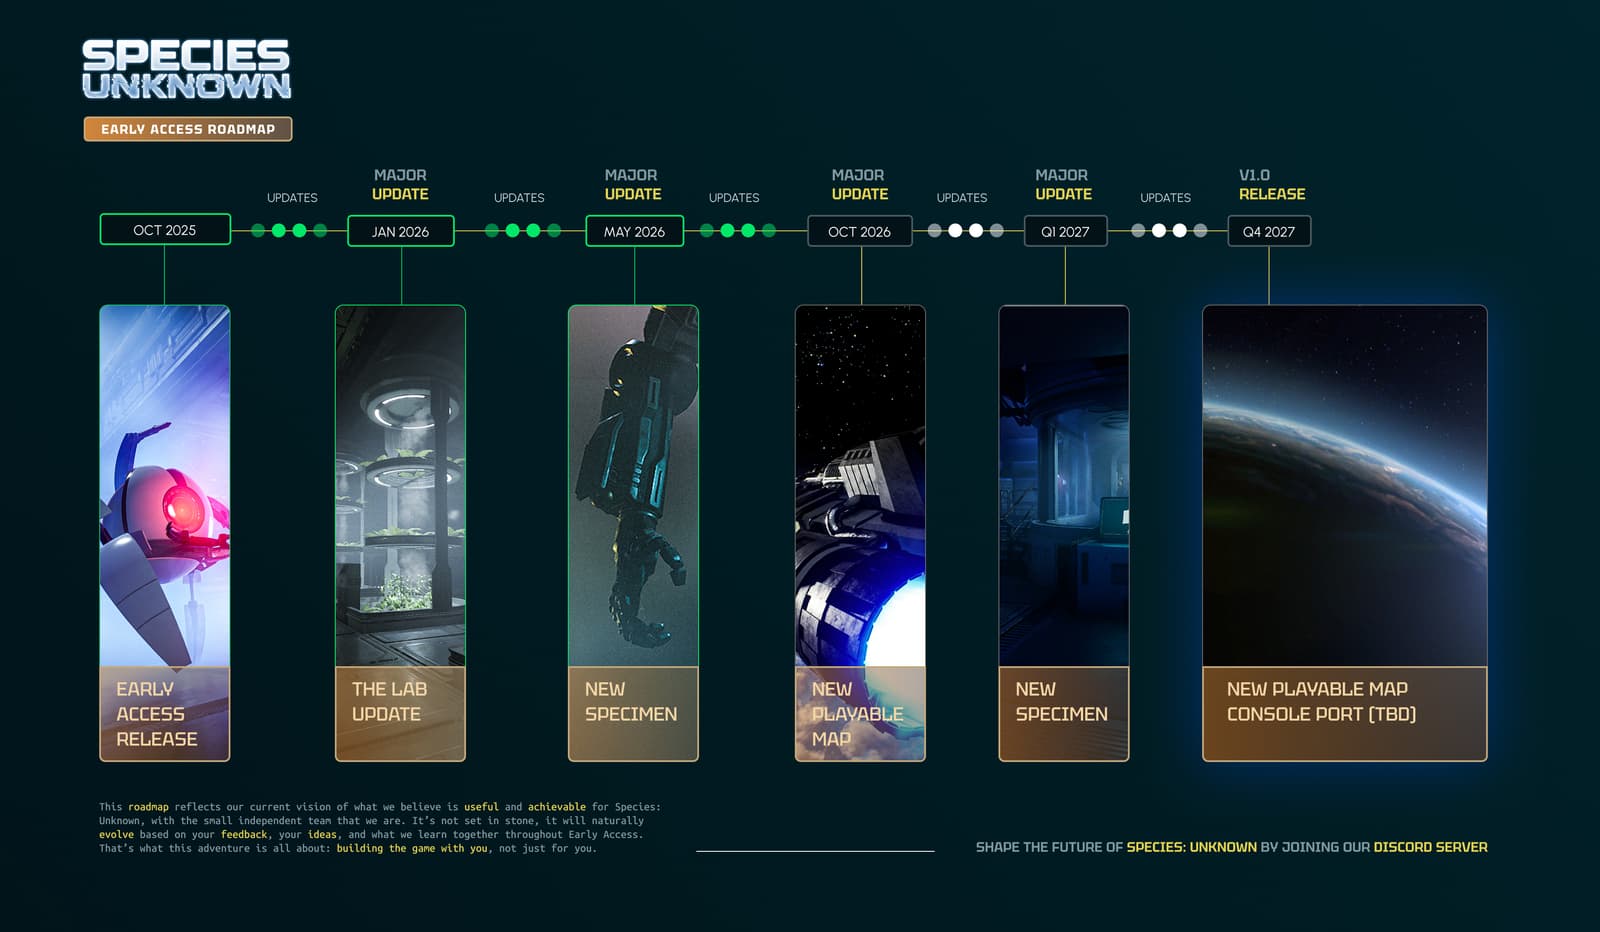Select "Major Update" heading above MAY 2026
The width and height of the screenshot is (1600, 932).
click(633, 184)
